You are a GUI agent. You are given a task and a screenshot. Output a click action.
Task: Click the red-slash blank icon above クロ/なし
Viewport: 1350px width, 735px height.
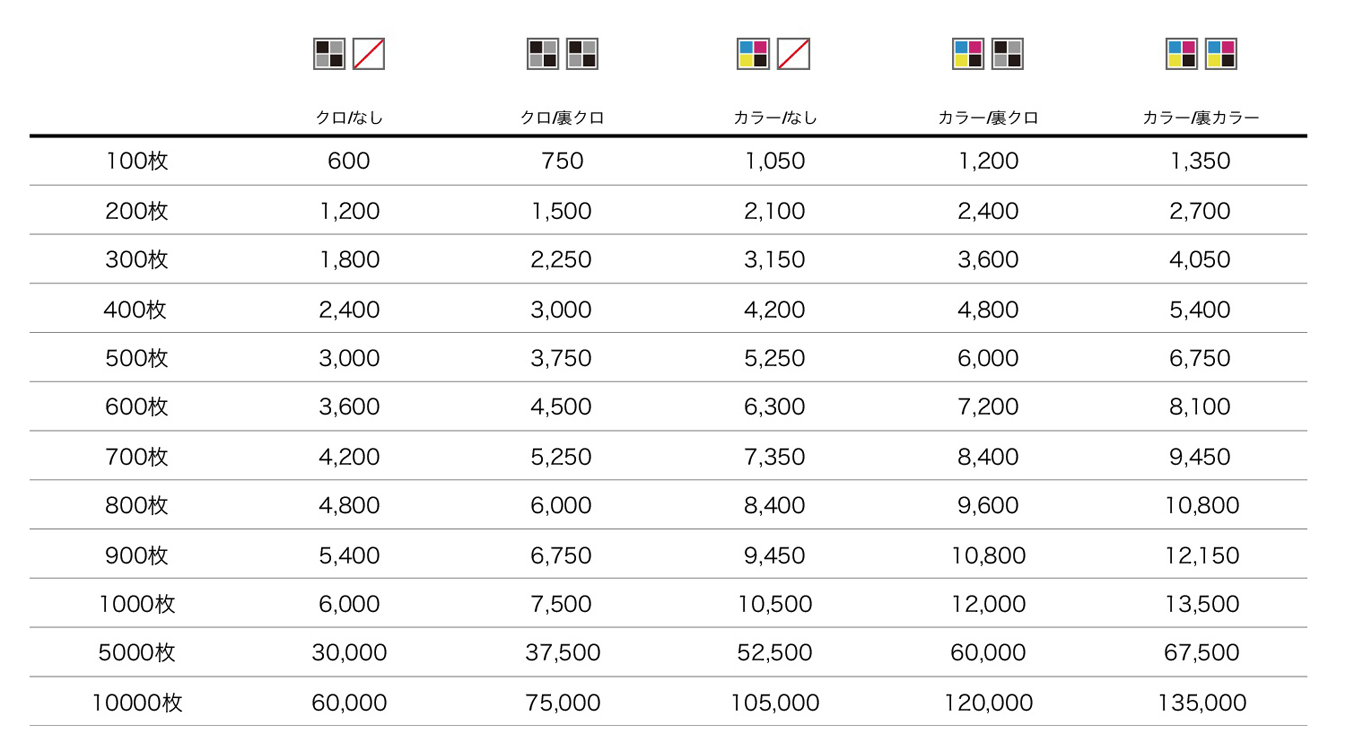click(369, 54)
